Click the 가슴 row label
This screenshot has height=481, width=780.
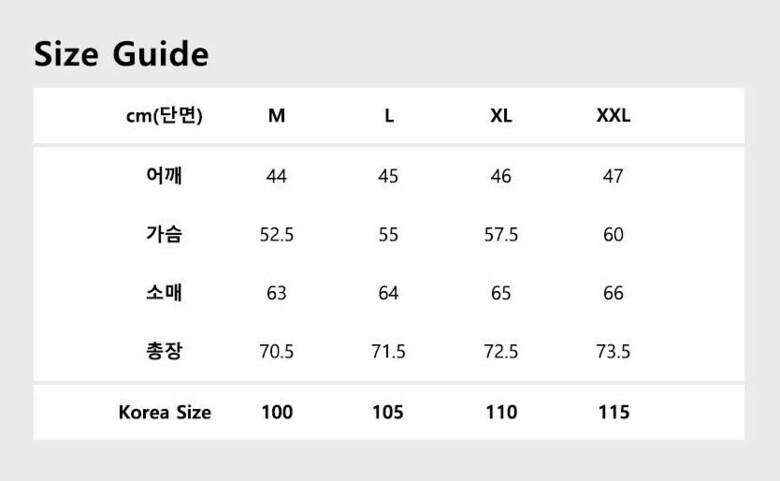[x=164, y=234]
